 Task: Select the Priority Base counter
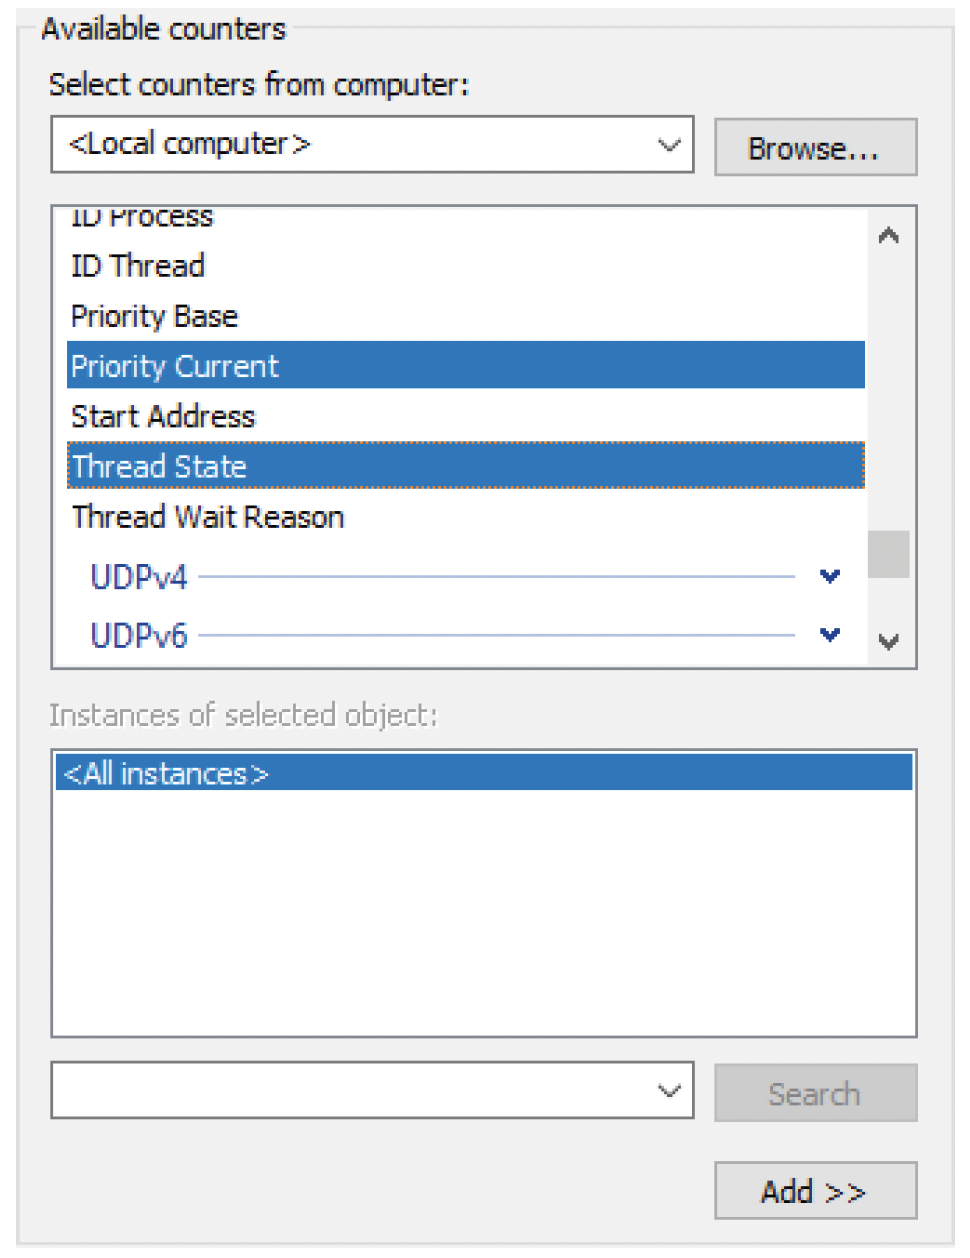tap(155, 316)
